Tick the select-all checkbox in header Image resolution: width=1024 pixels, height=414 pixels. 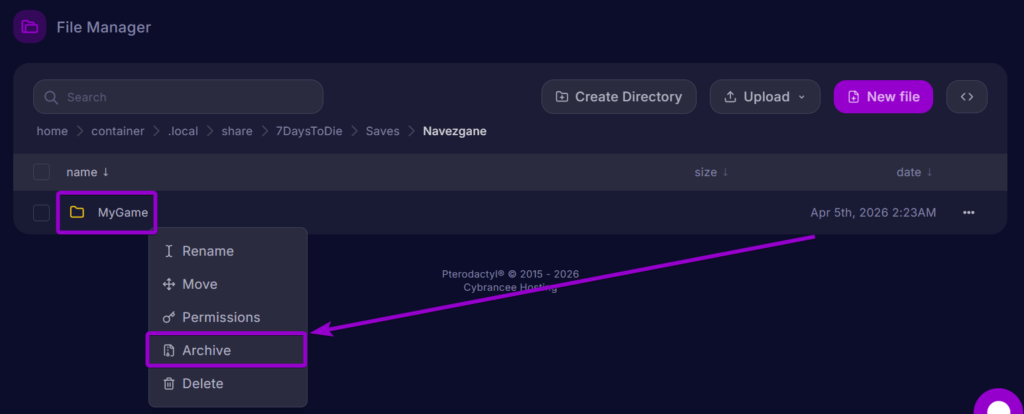coord(41,172)
